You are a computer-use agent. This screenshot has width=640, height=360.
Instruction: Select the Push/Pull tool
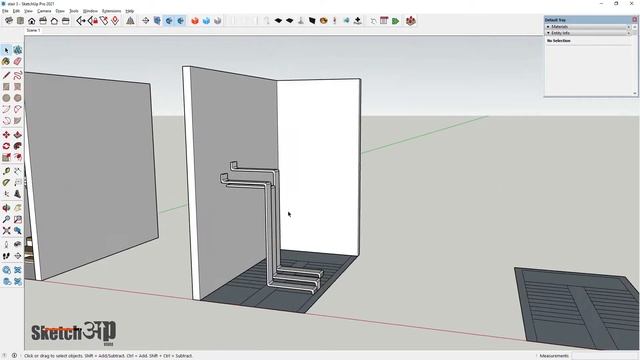tap(18, 135)
